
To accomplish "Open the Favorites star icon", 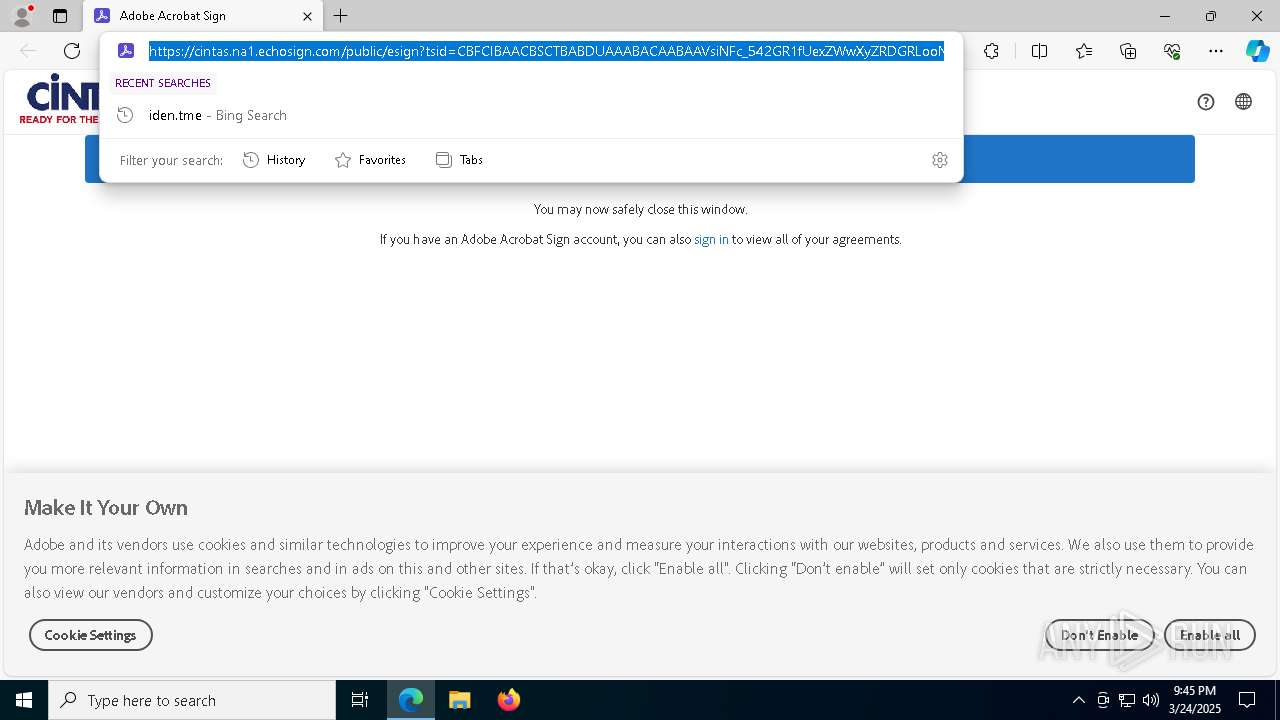I will pos(1084,51).
